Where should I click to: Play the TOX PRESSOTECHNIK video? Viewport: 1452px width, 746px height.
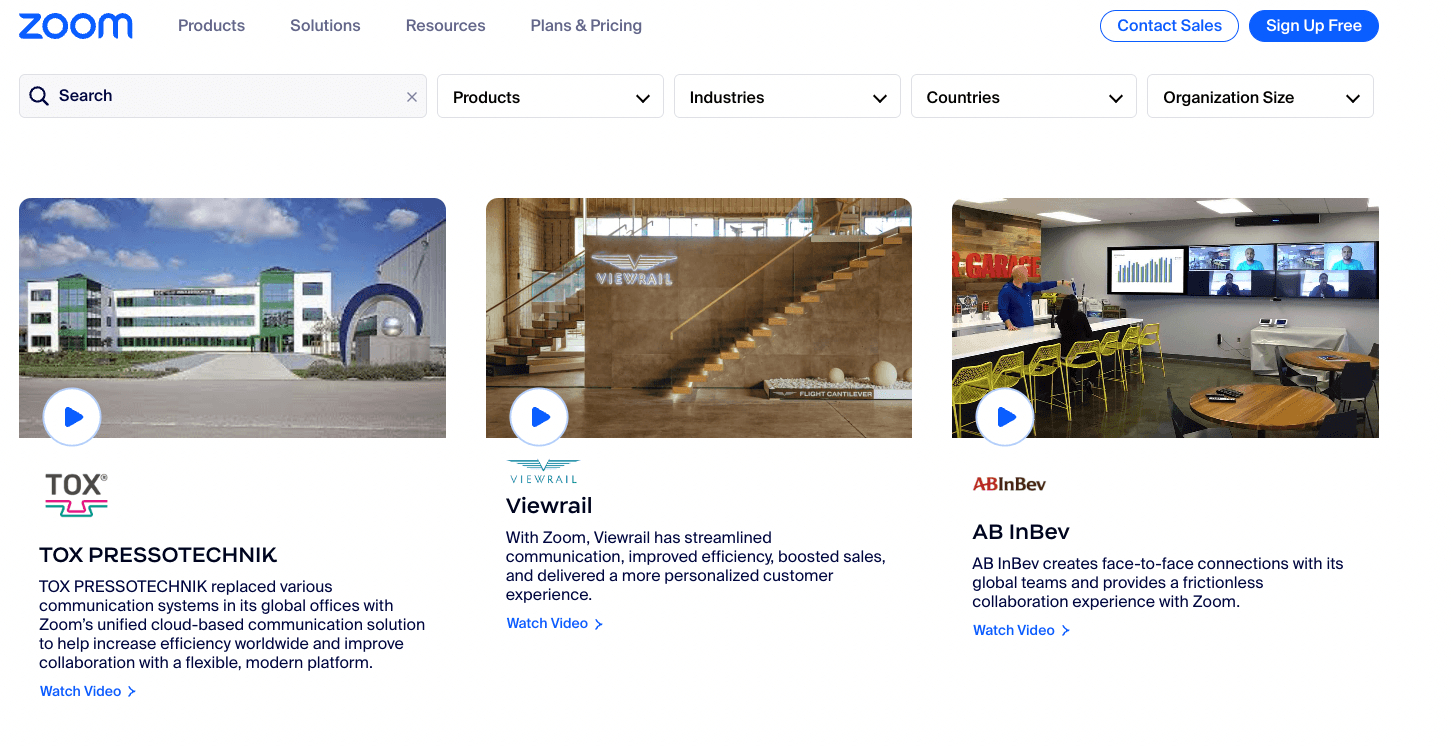[x=72, y=417]
